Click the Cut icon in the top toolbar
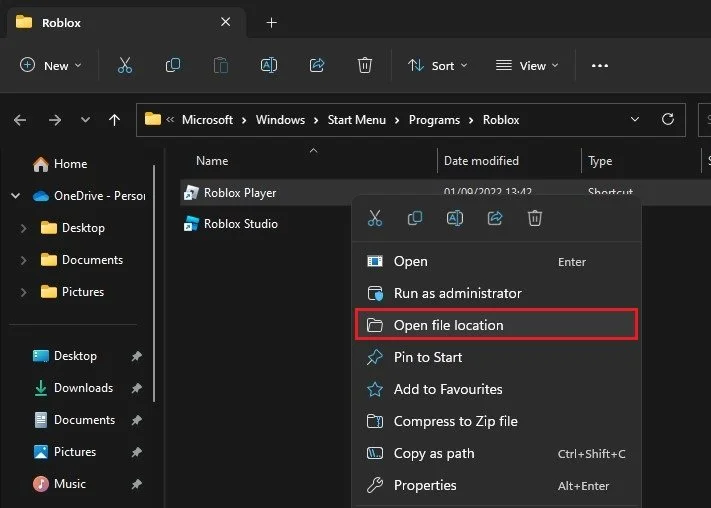This screenshot has height=508, width=711. pos(125,65)
